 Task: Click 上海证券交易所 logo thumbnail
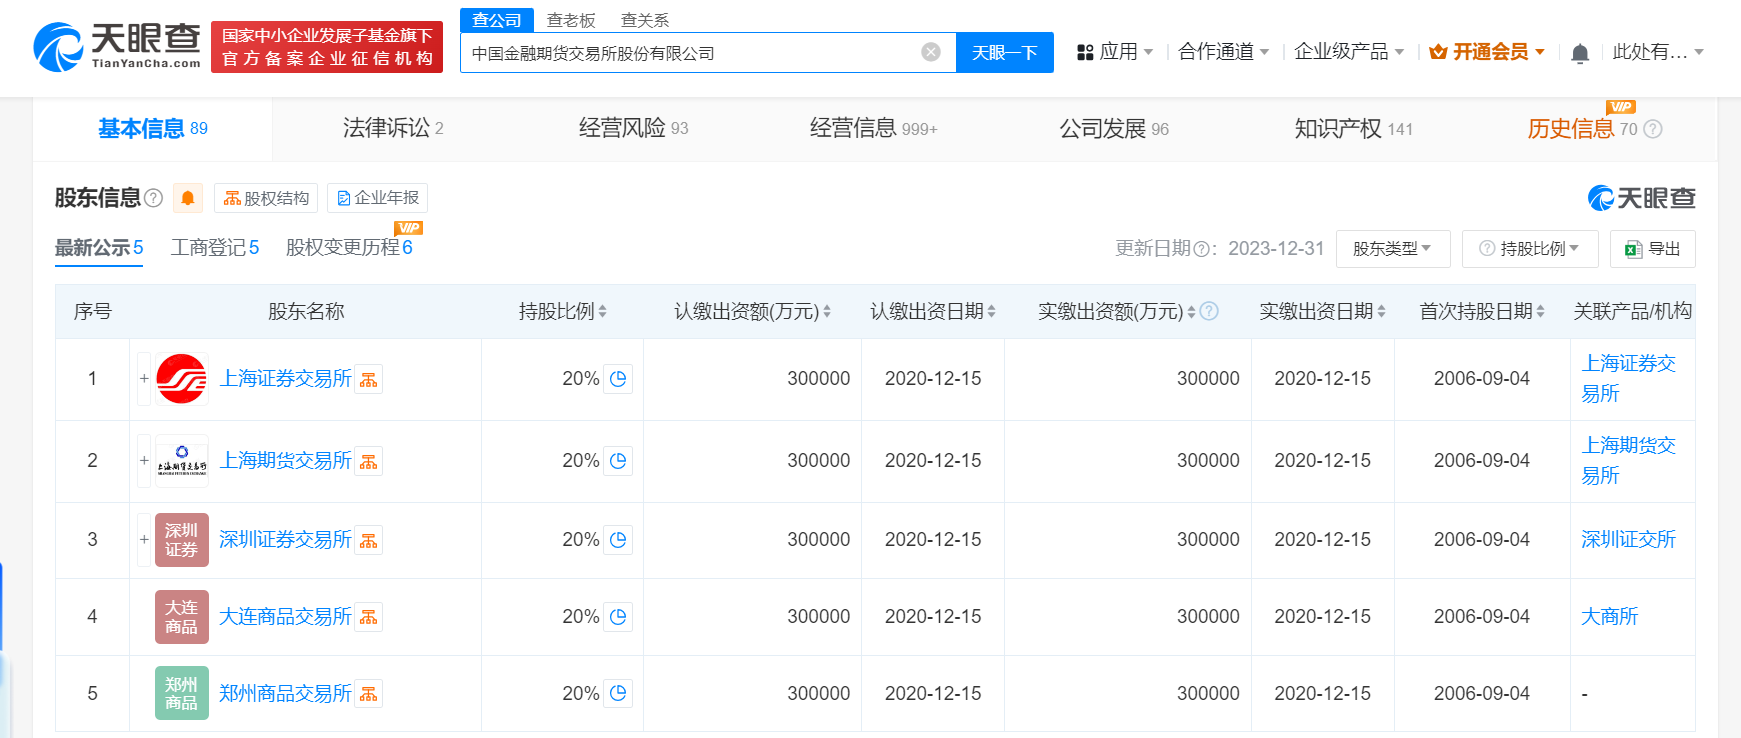182,379
